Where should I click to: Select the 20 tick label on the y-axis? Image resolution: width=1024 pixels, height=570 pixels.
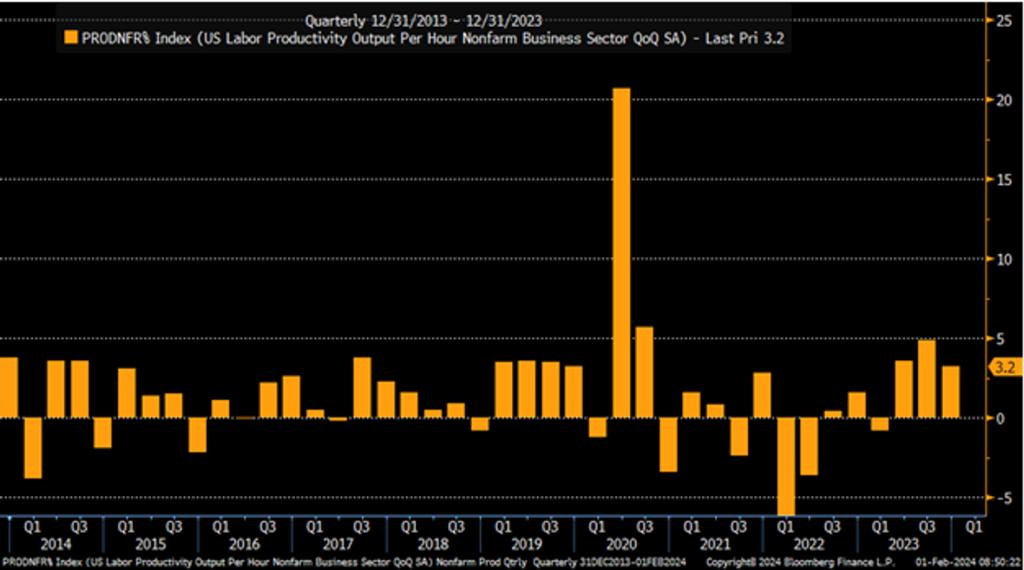pyautogui.click(x=1003, y=100)
